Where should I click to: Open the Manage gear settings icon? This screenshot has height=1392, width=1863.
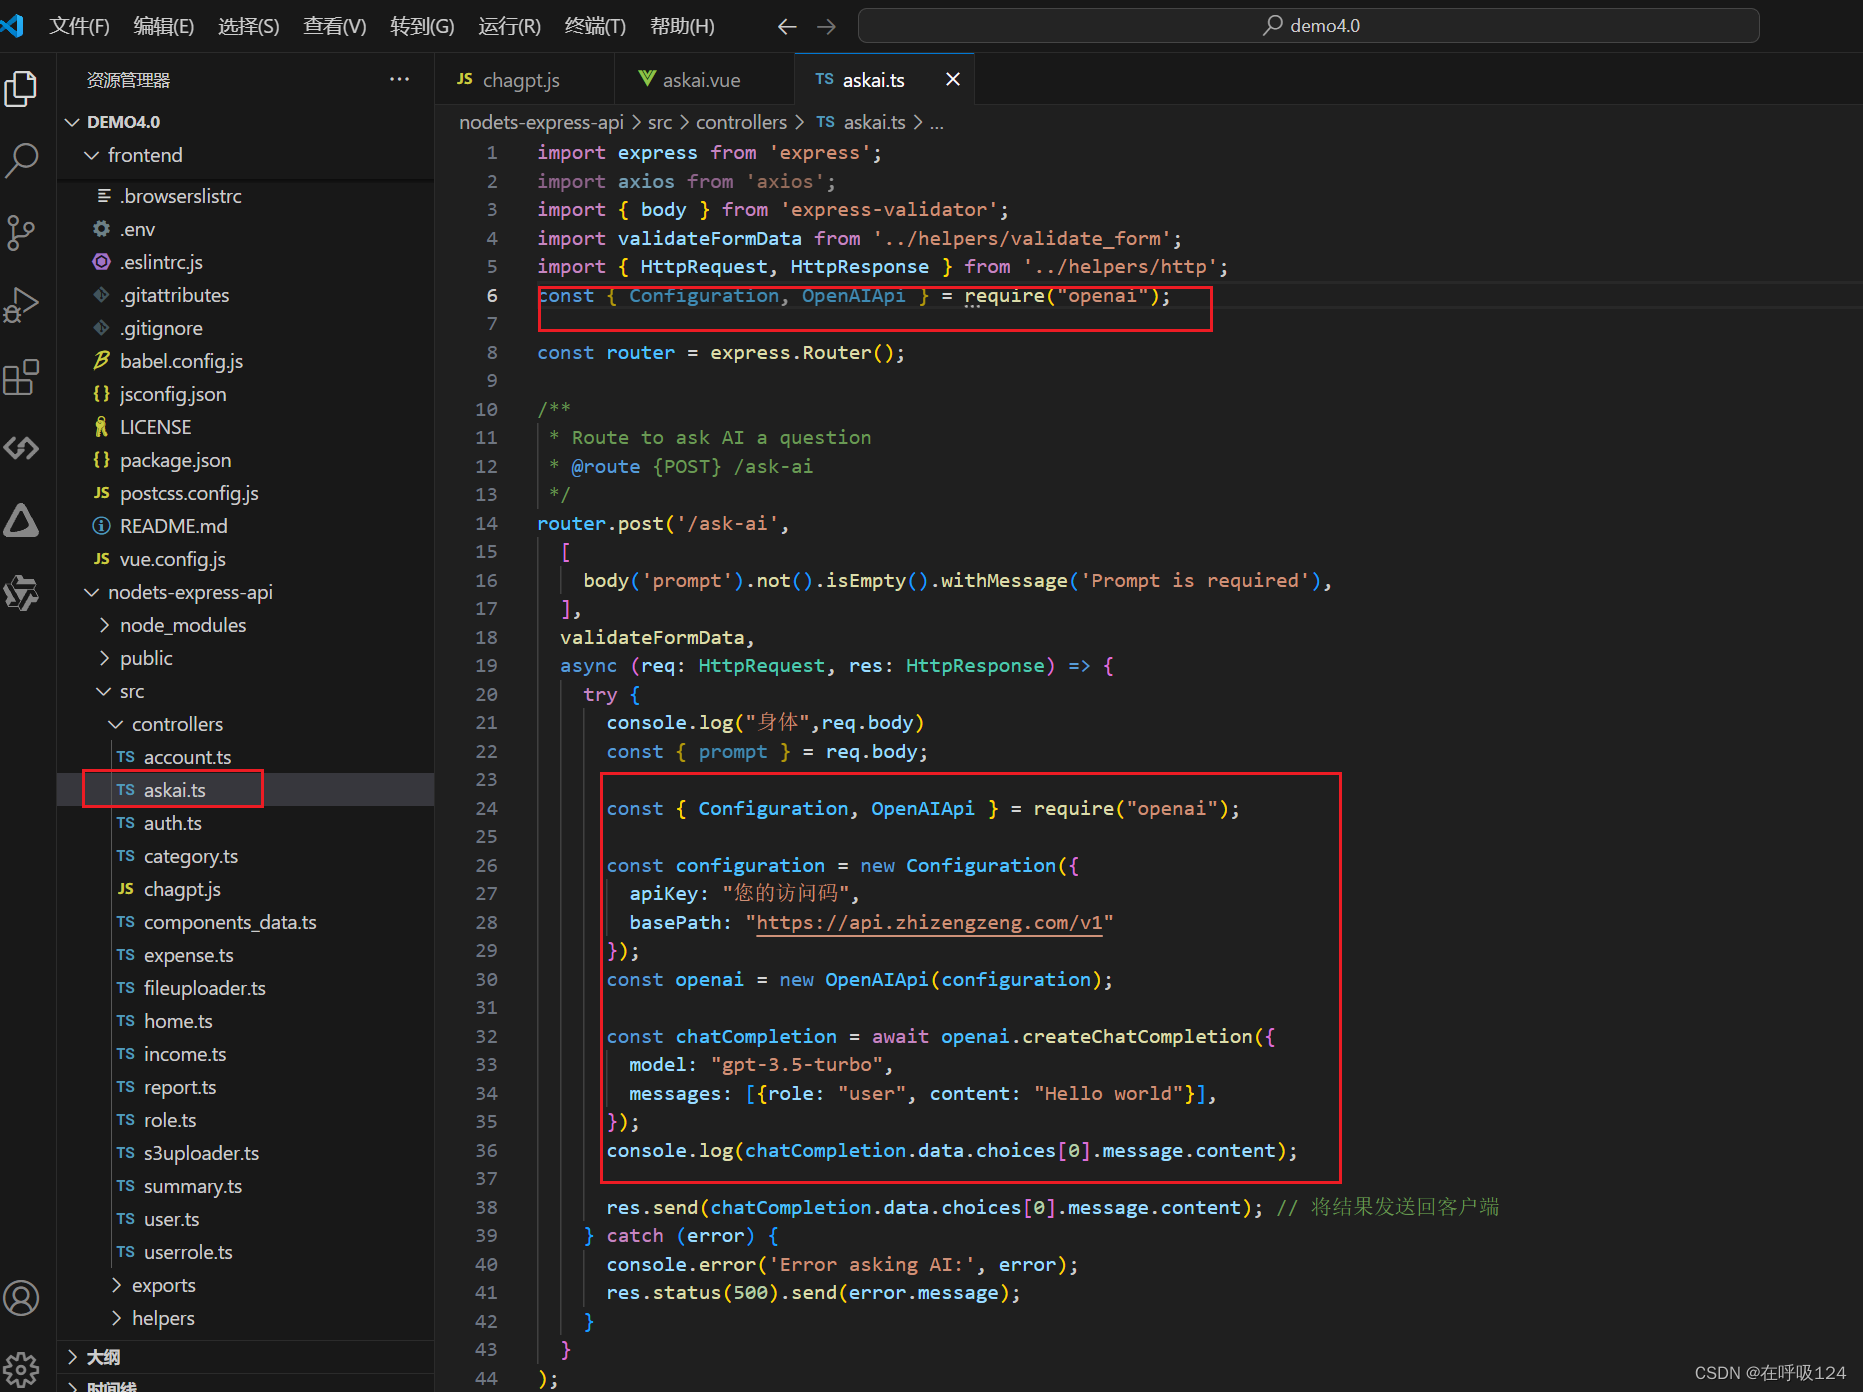click(x=21, y=1368)
